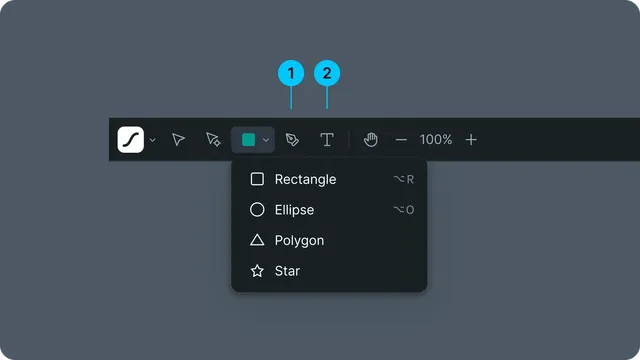Select the Move arrow tool
Image resolution: width=640 pixels, height=360 pixels.
tap(178, 140)
